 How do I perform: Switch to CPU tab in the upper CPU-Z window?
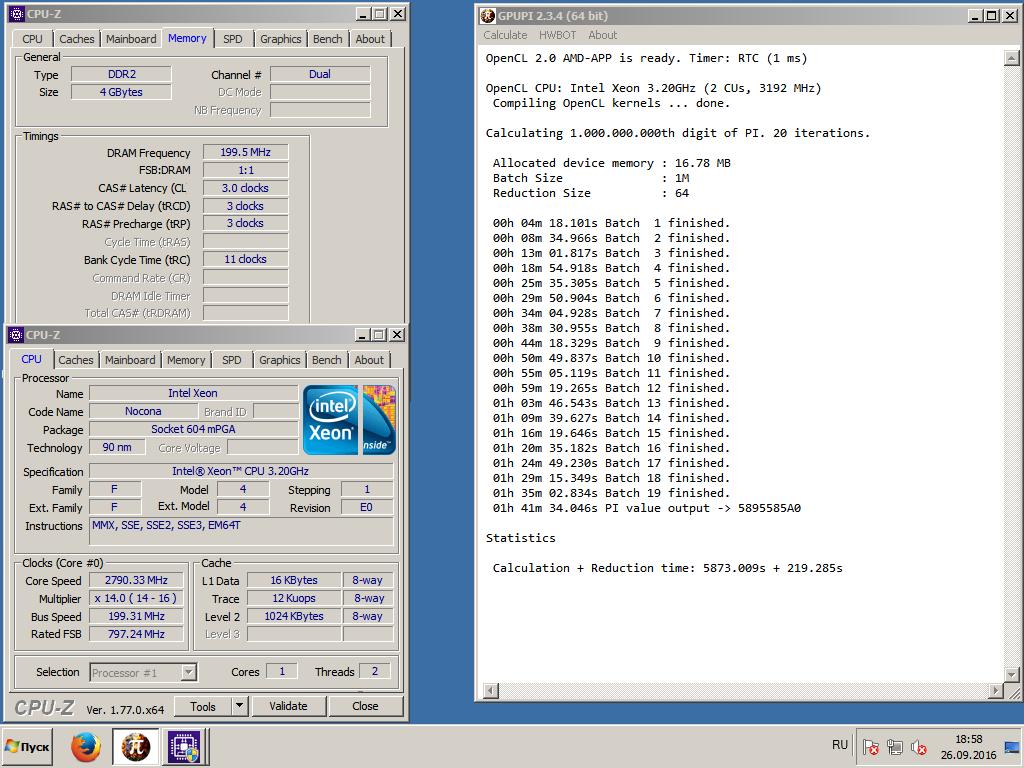point(32,39)
